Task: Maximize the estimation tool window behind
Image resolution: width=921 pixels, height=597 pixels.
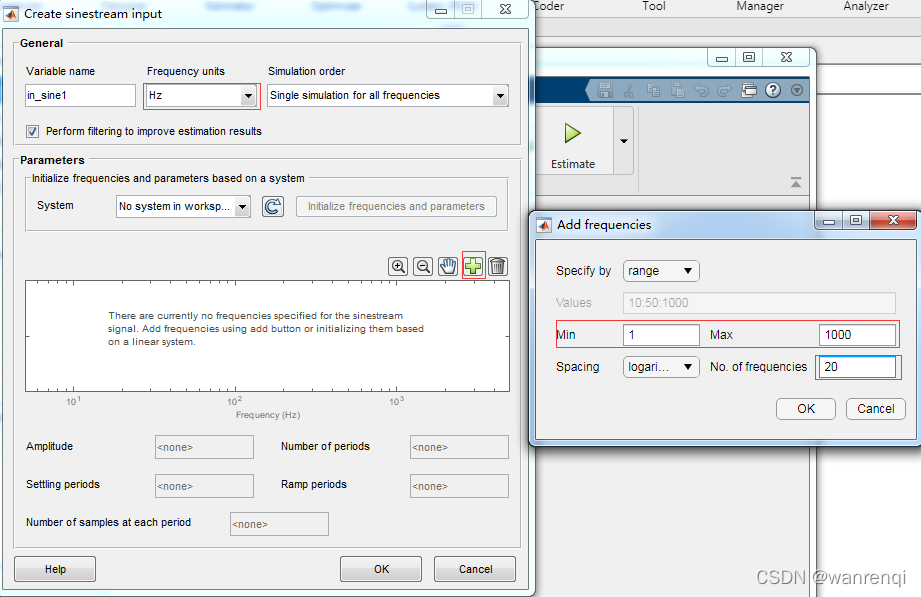Action: pos(749,57)
